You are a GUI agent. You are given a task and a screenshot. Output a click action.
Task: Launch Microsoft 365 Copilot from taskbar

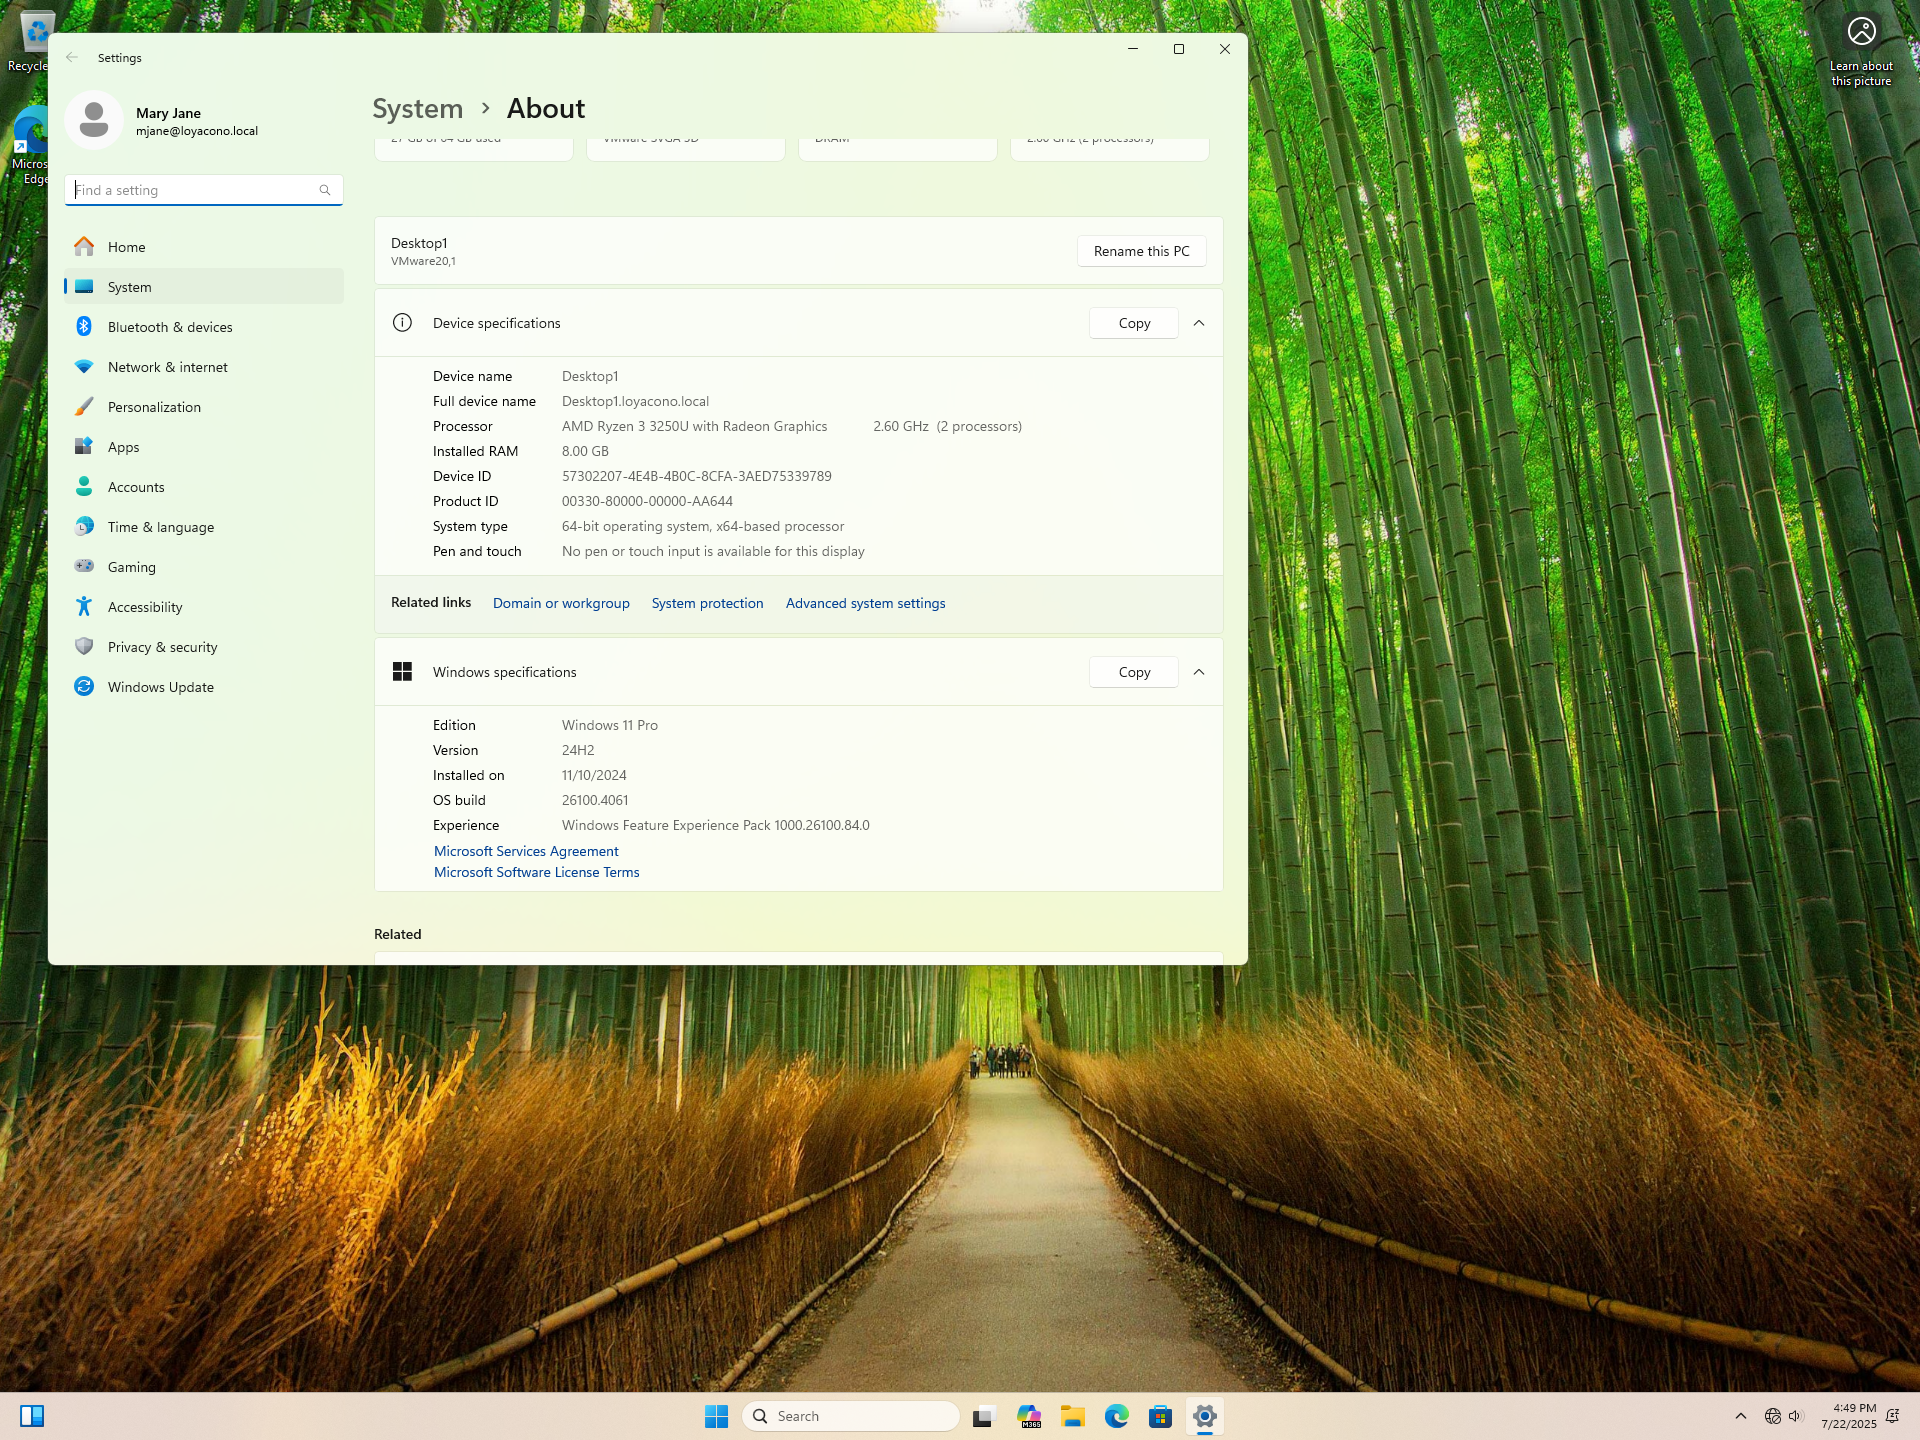pyautogui.click(x=1029, y=1416)
